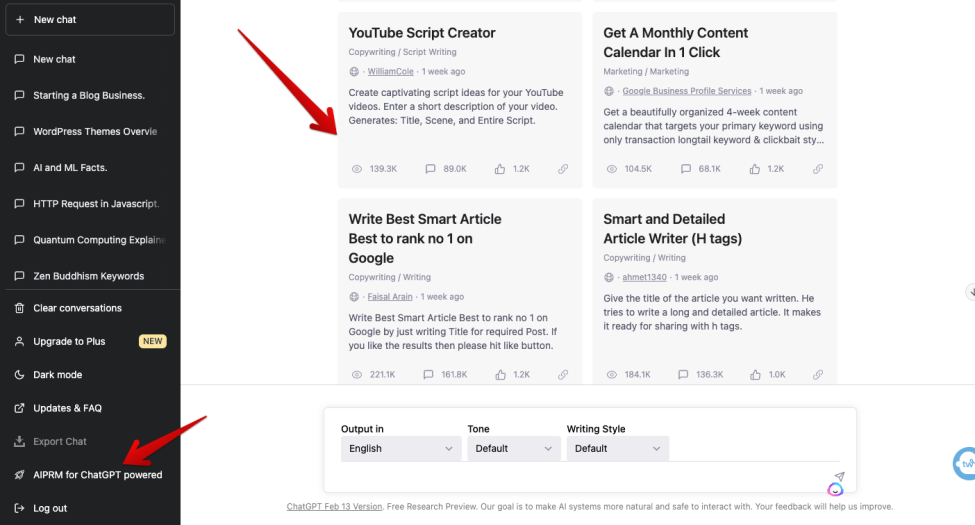
Task: Copy link icon on Smart and Detailed Article Writer
Action: pos(818,375)
